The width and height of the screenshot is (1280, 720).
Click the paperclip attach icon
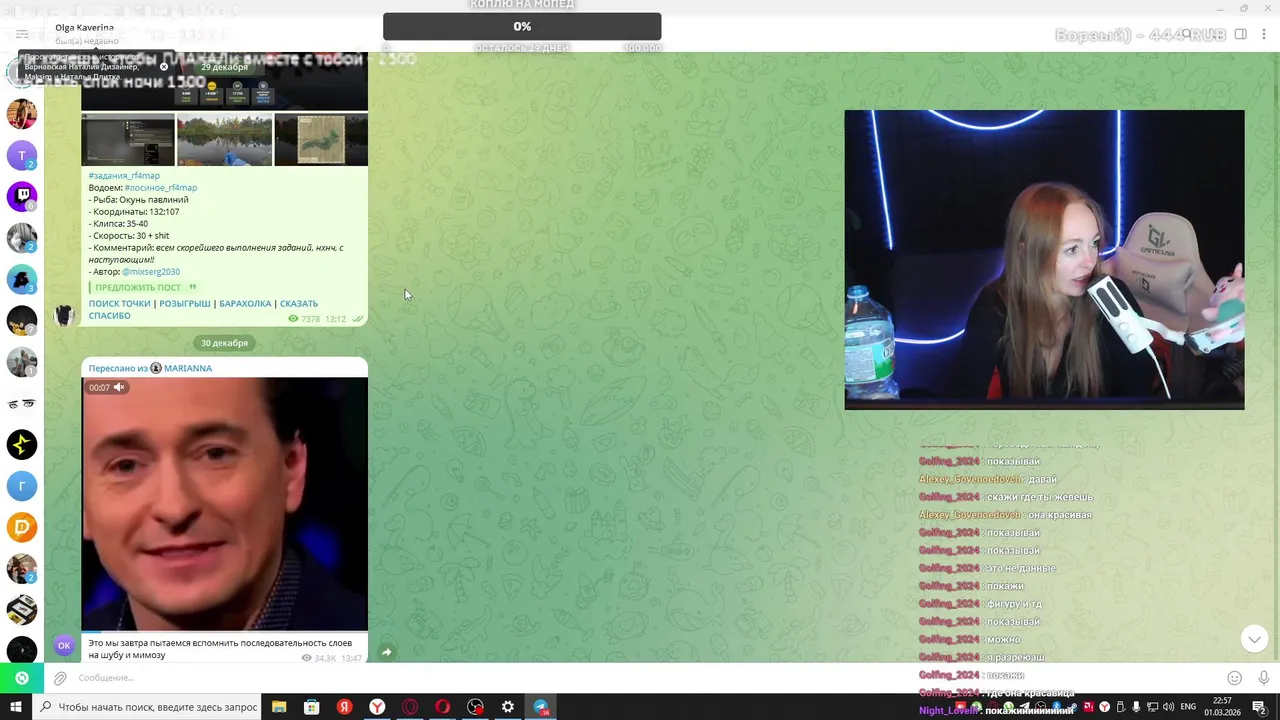point(60,678)
